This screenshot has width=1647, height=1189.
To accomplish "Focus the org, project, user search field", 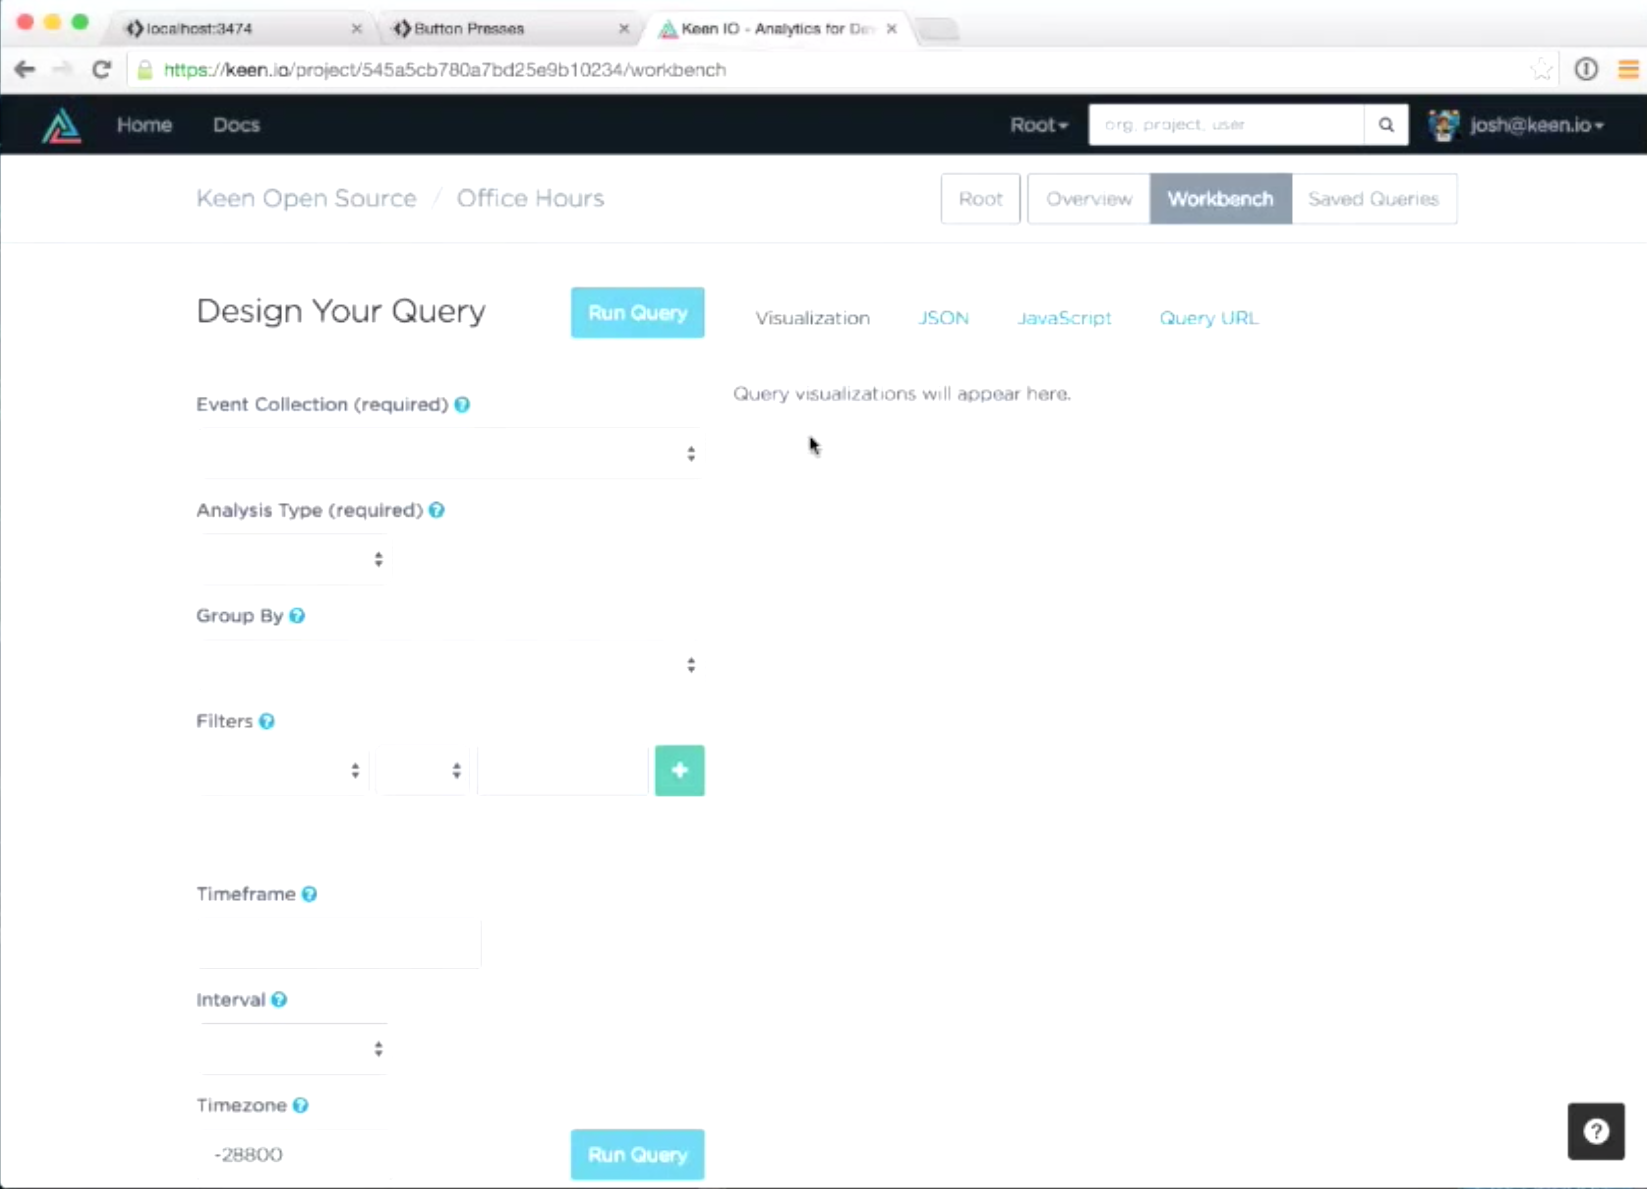I will tap(1226, 125).
